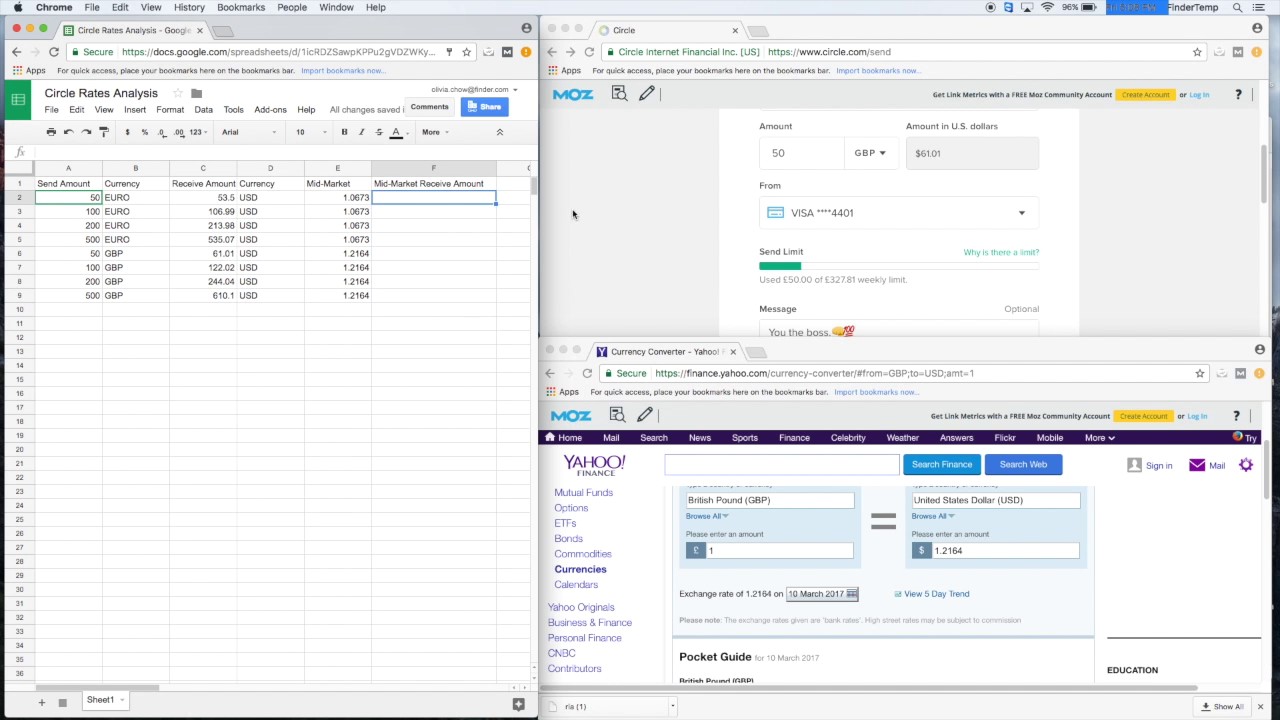
Task: Open the olivia.chow@finder.com account dropdown
Action: (474, 89)
